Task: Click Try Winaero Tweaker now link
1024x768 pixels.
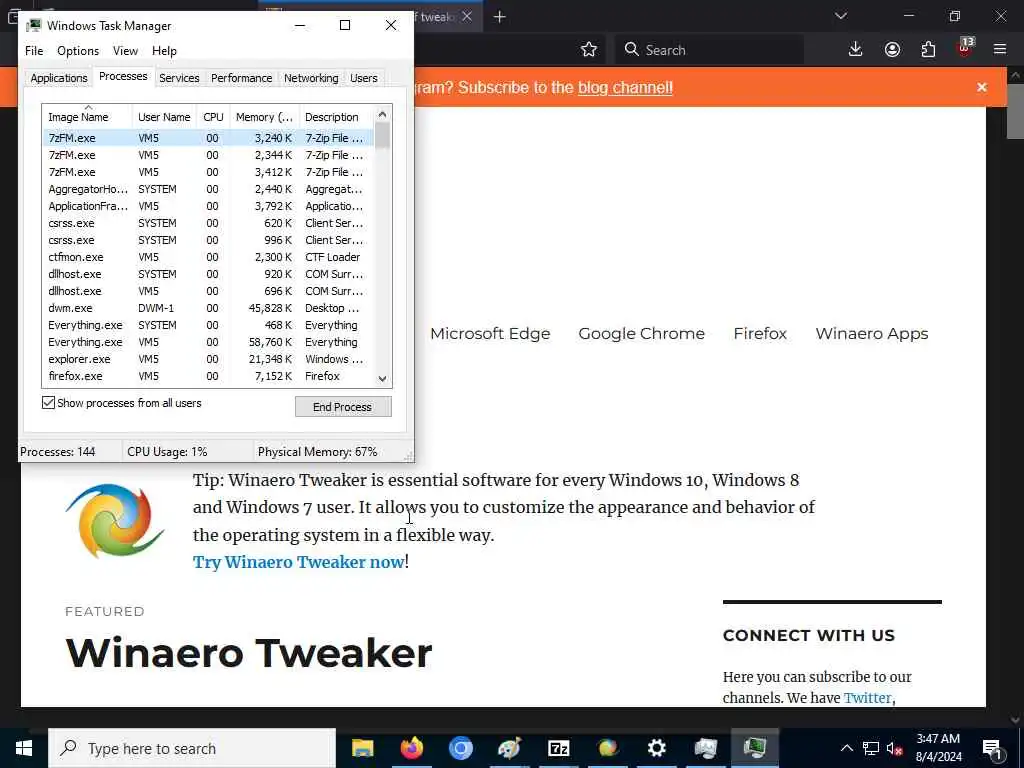Action: point(298,562)
